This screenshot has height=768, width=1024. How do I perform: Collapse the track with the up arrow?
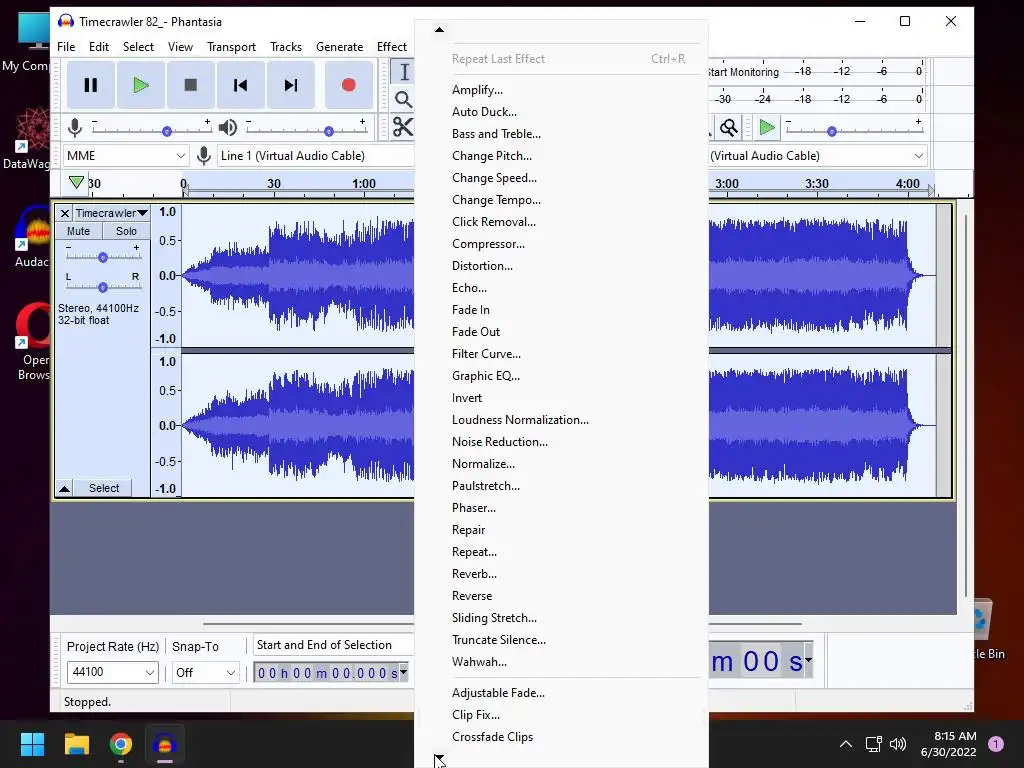click(x=65, y=488)
